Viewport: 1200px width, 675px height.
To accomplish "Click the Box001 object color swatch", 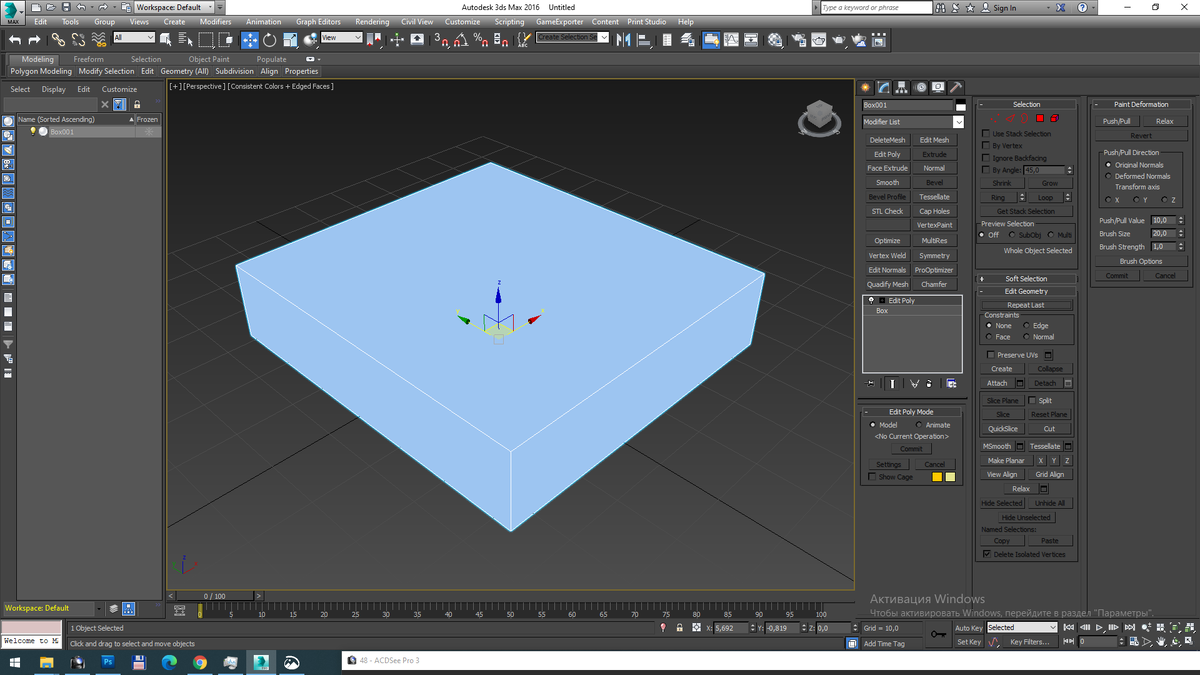I will coord(961,105).
